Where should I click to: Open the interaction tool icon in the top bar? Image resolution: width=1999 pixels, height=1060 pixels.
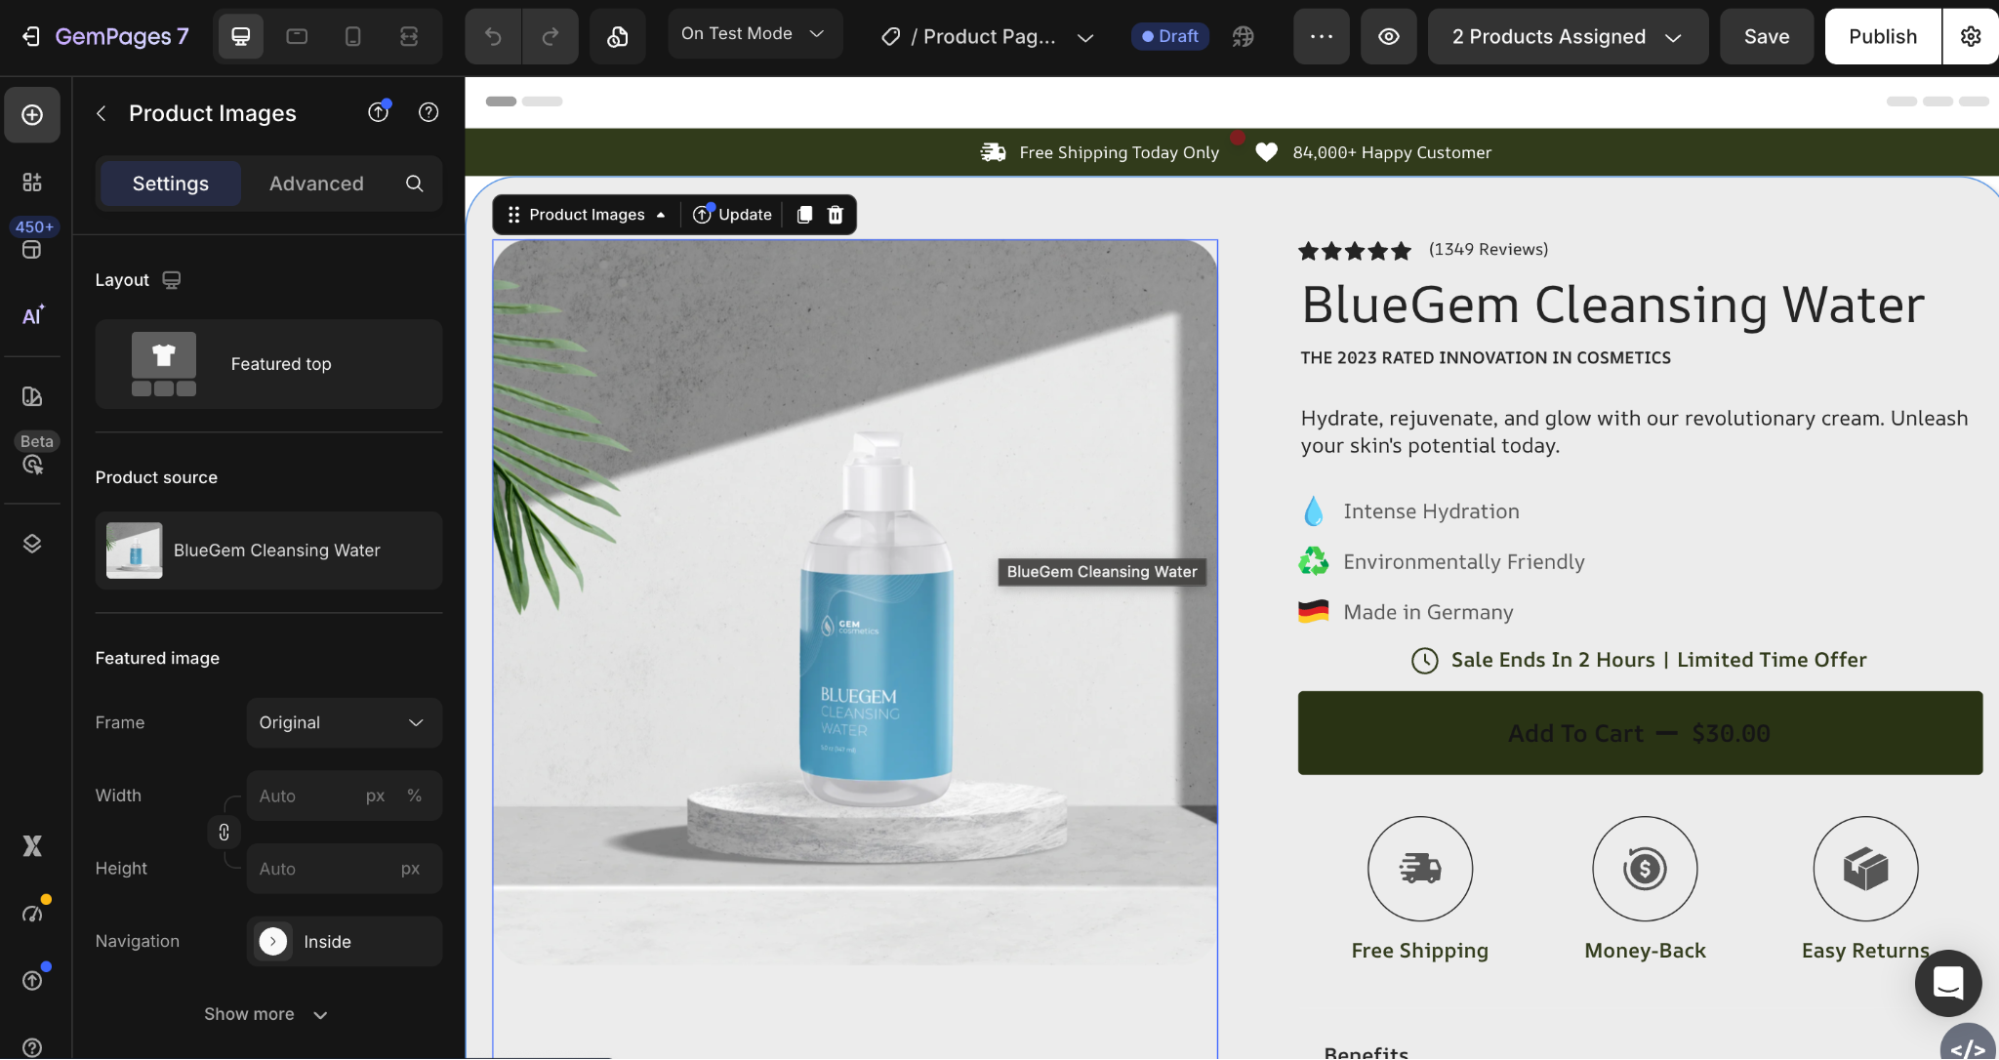point(618,36)
